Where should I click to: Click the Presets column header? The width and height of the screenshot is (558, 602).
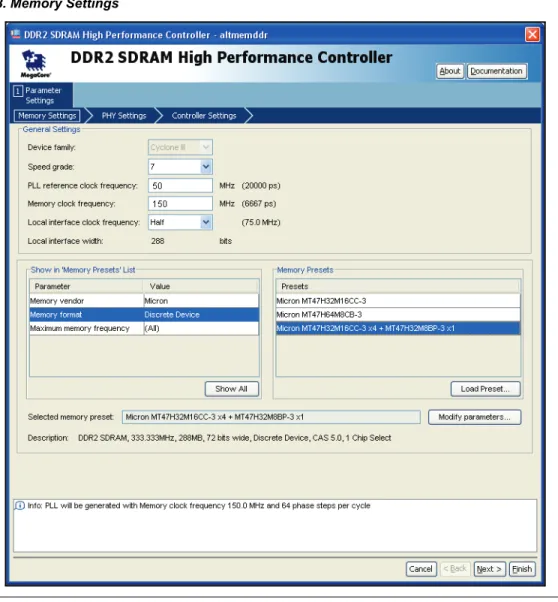[x=398, y=286]
